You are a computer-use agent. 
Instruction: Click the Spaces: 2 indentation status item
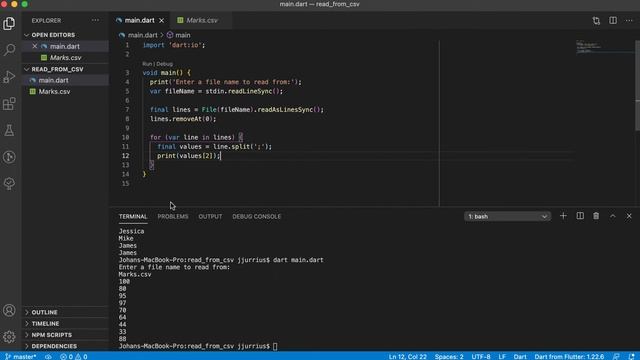pos(449,356)
